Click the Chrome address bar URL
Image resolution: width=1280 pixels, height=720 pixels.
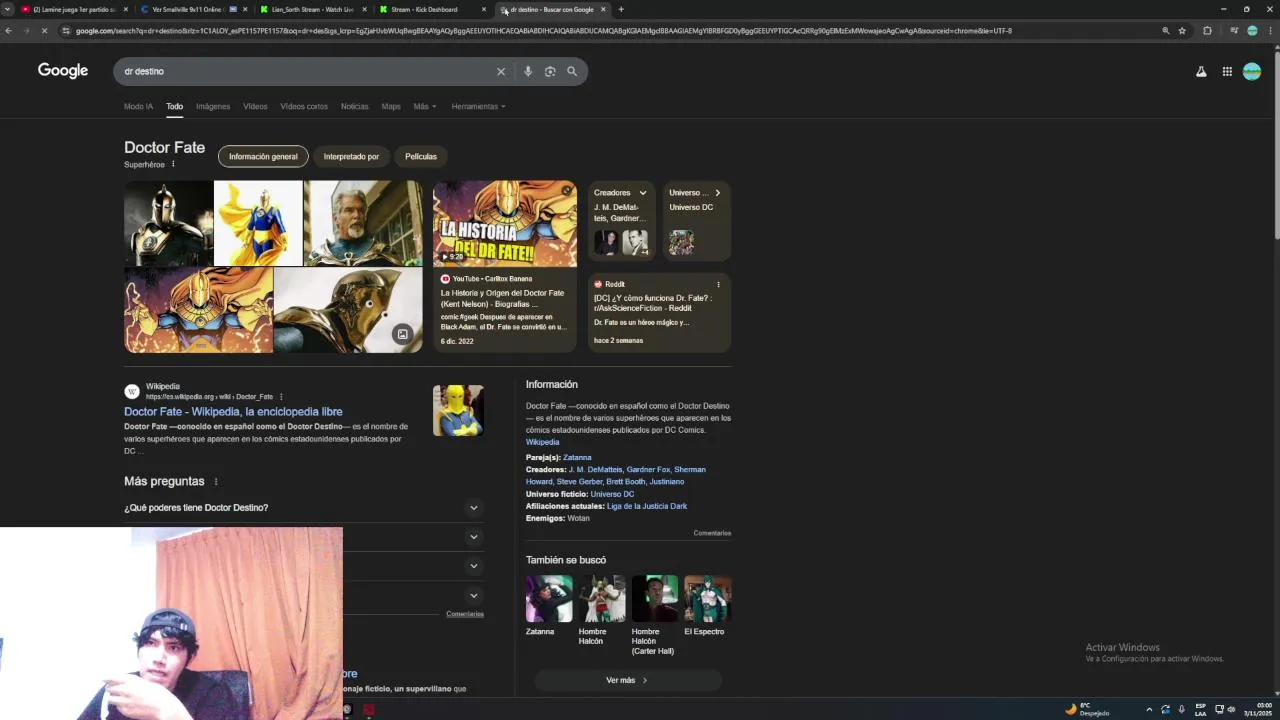(544, 31)
